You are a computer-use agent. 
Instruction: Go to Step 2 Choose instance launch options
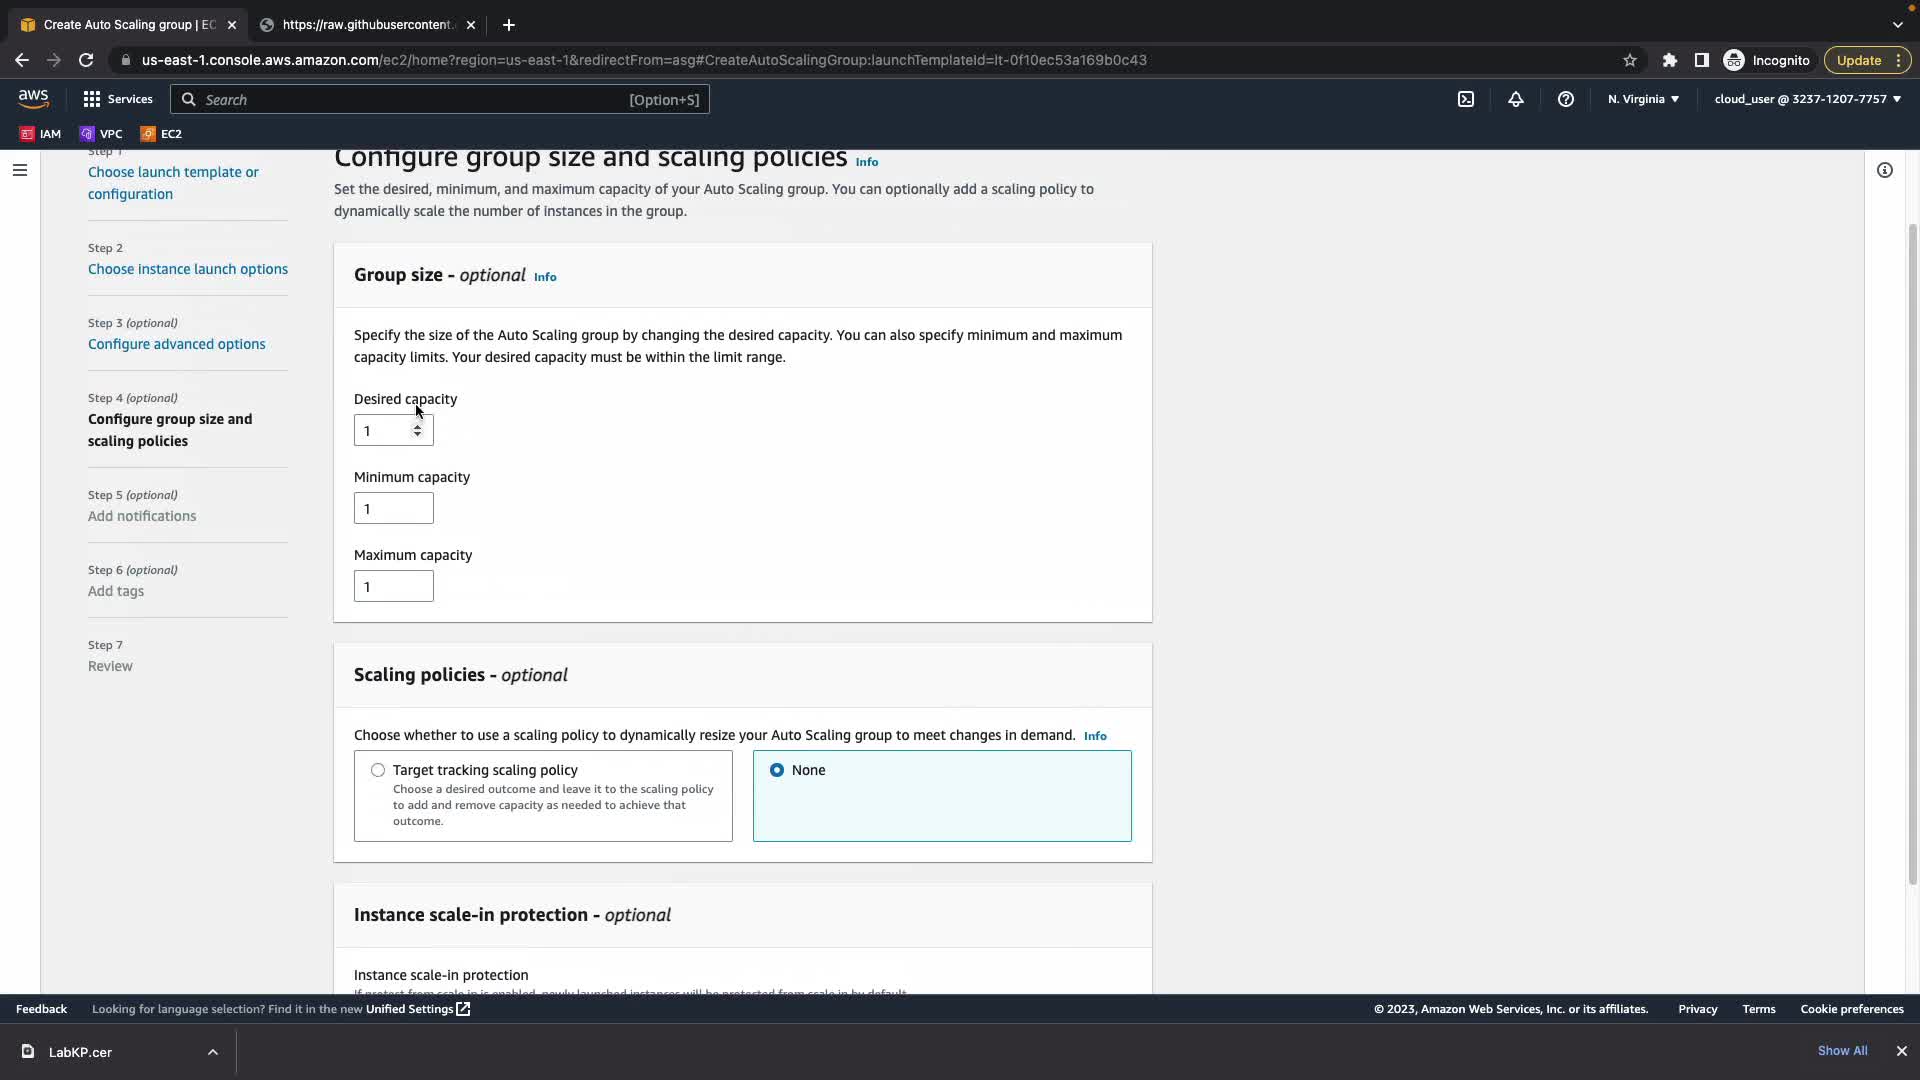[187, 269]
